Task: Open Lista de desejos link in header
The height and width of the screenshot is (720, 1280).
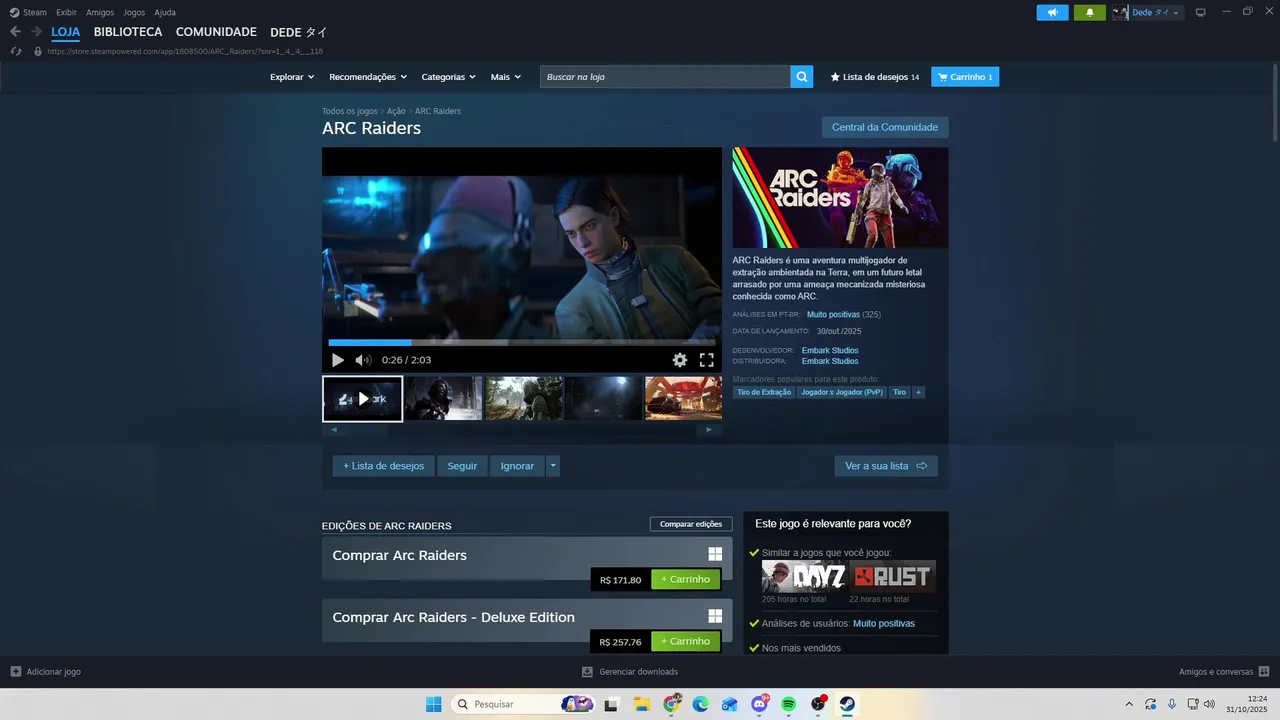Action: pyautogui.click(x=875, y=77)
